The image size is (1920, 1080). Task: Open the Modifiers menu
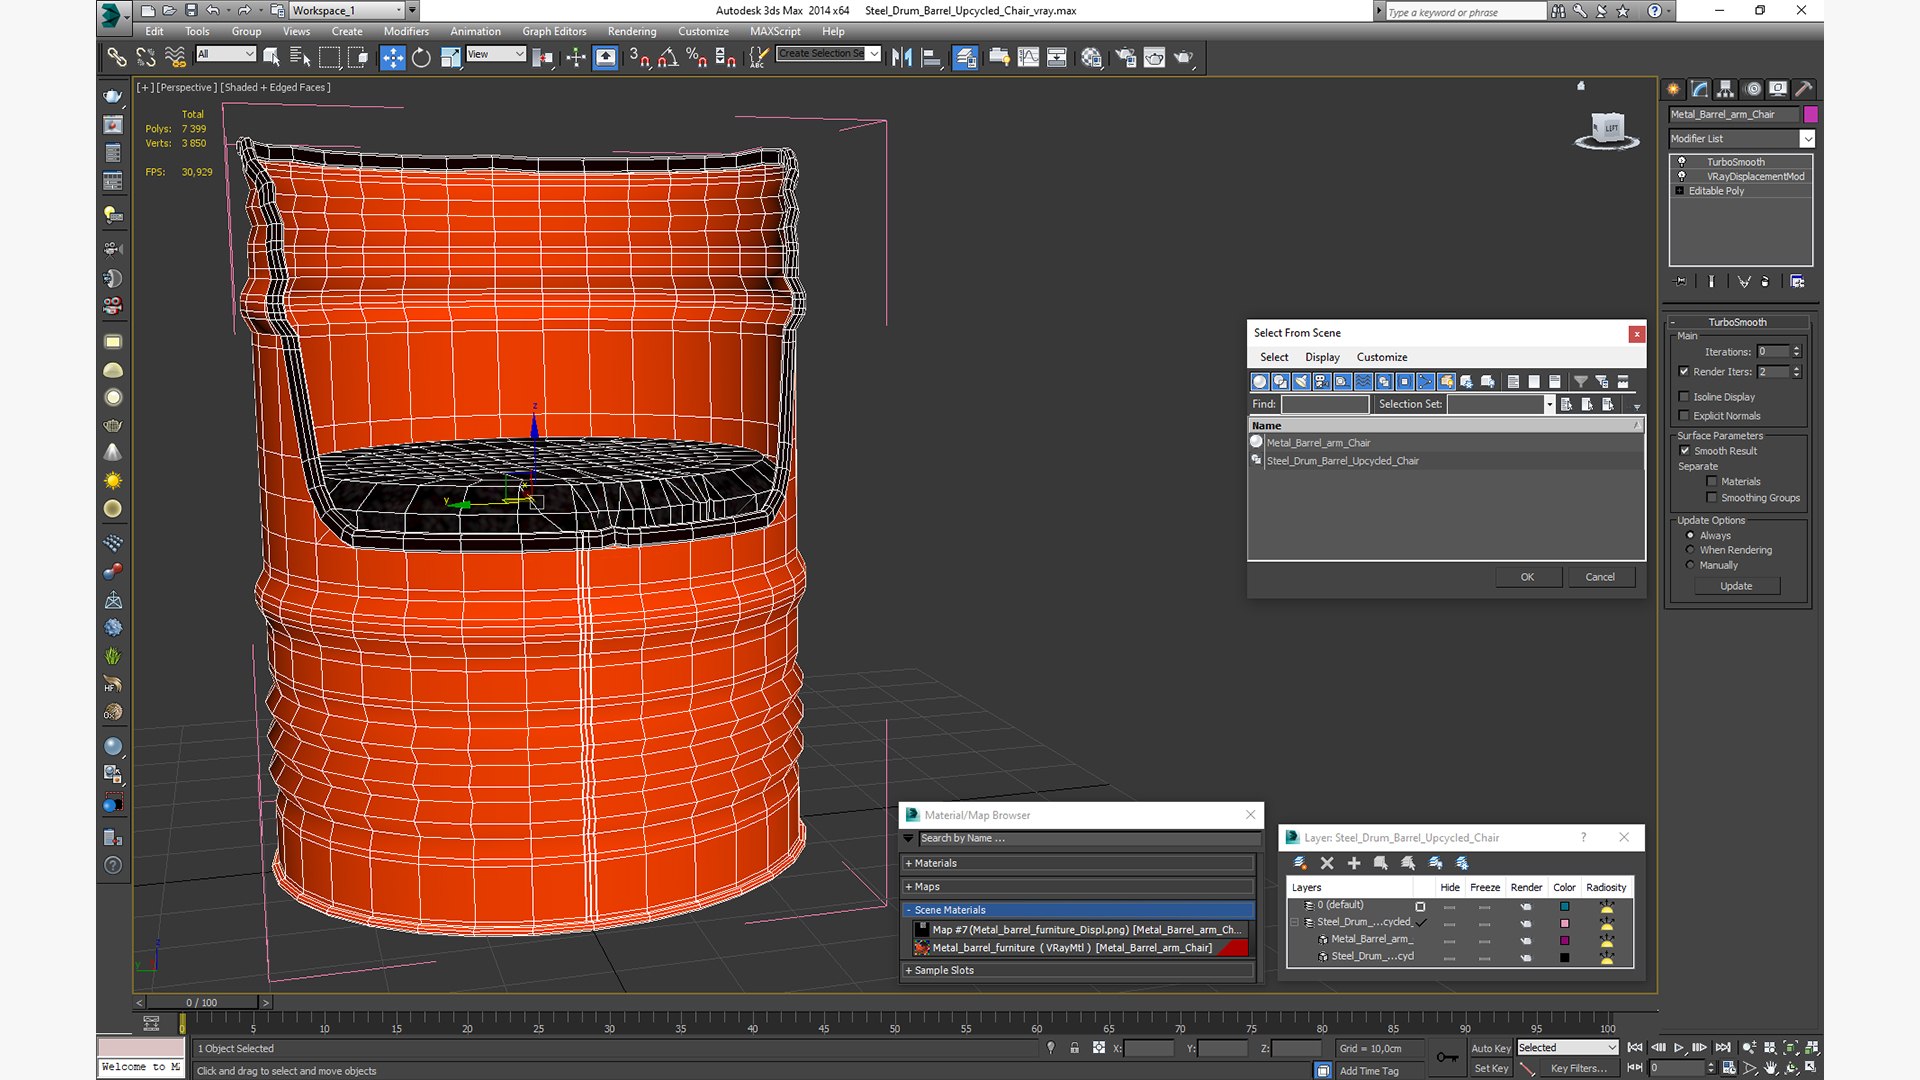(406, 31)
